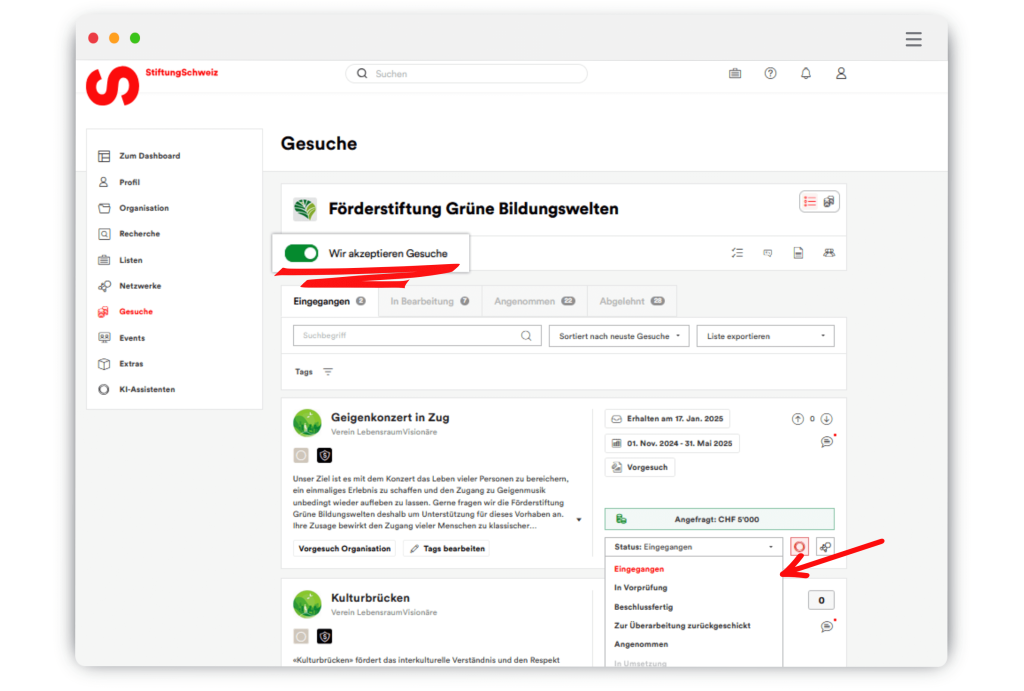
Task: Click the briefcase icon in header
Action: [735, 74]
